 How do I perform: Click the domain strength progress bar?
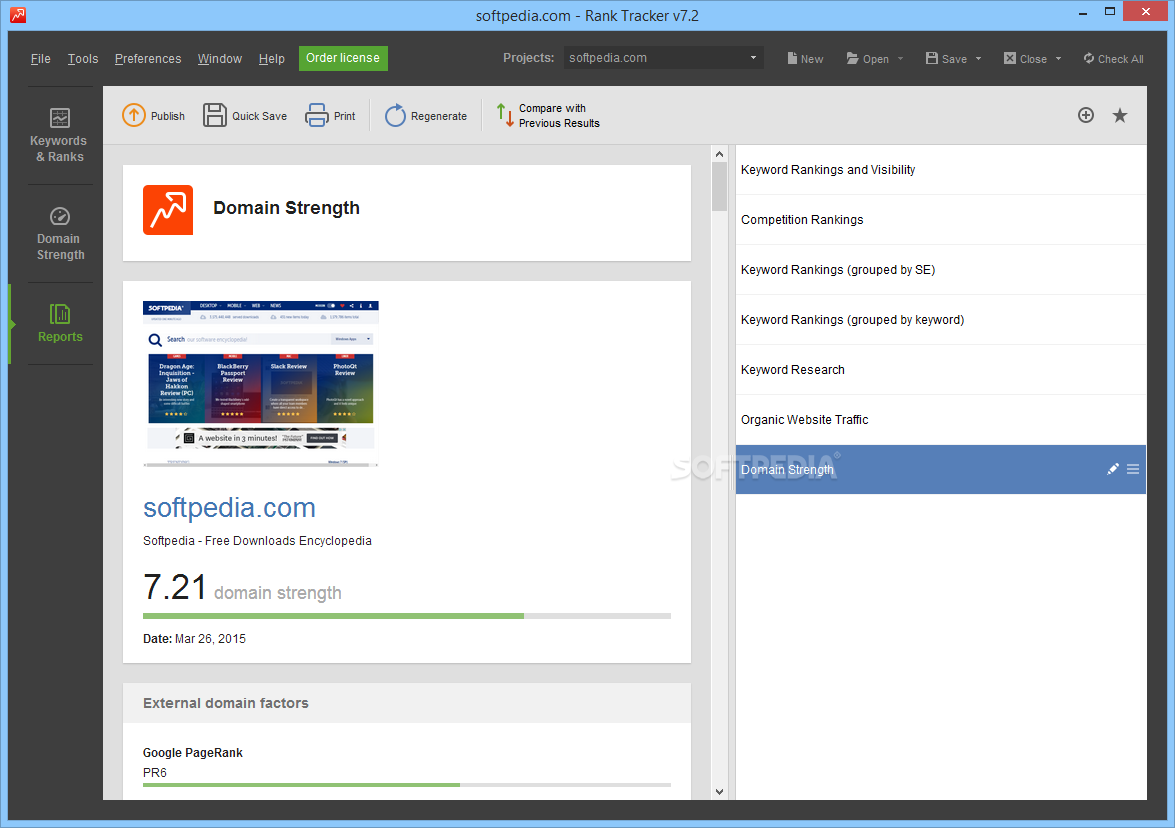(x=407, y=616)
